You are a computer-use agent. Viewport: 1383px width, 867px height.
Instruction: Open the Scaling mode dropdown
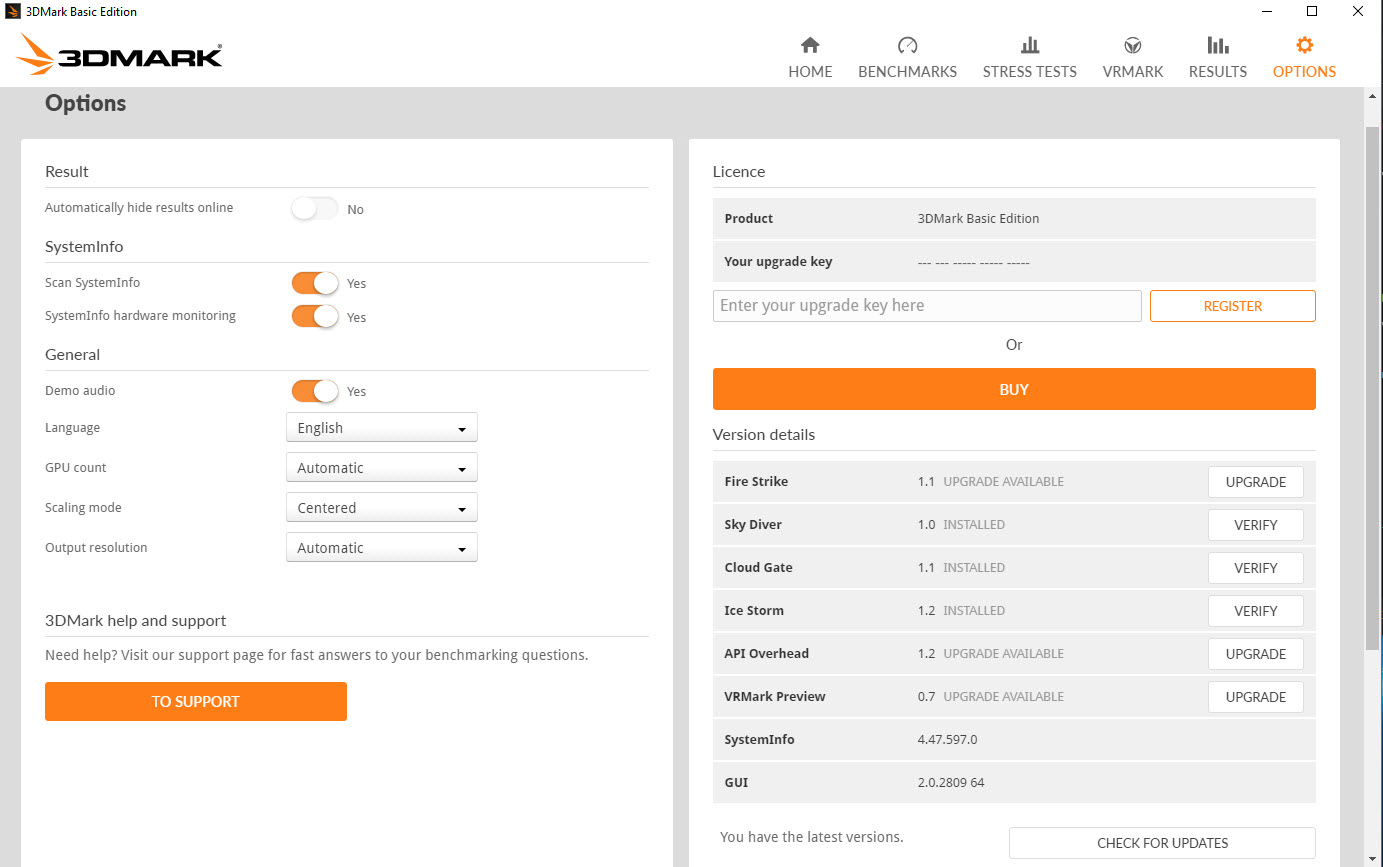click(x=382, y=507)
